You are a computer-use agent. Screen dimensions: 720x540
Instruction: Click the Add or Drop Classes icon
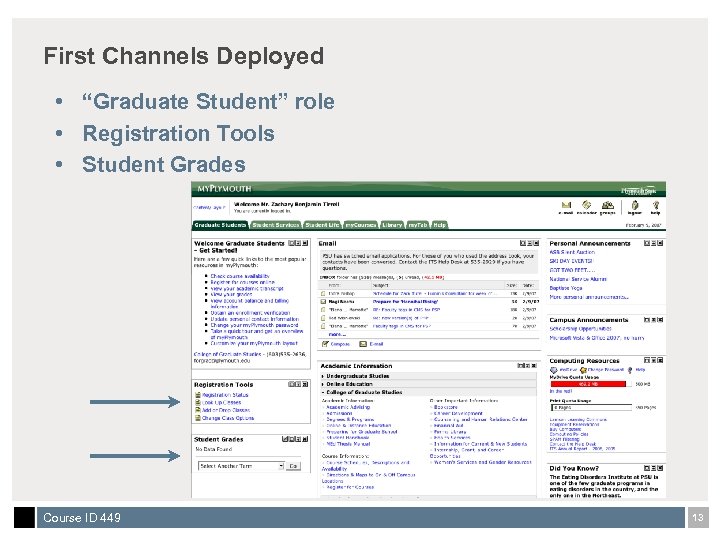[x=198, y=410]
